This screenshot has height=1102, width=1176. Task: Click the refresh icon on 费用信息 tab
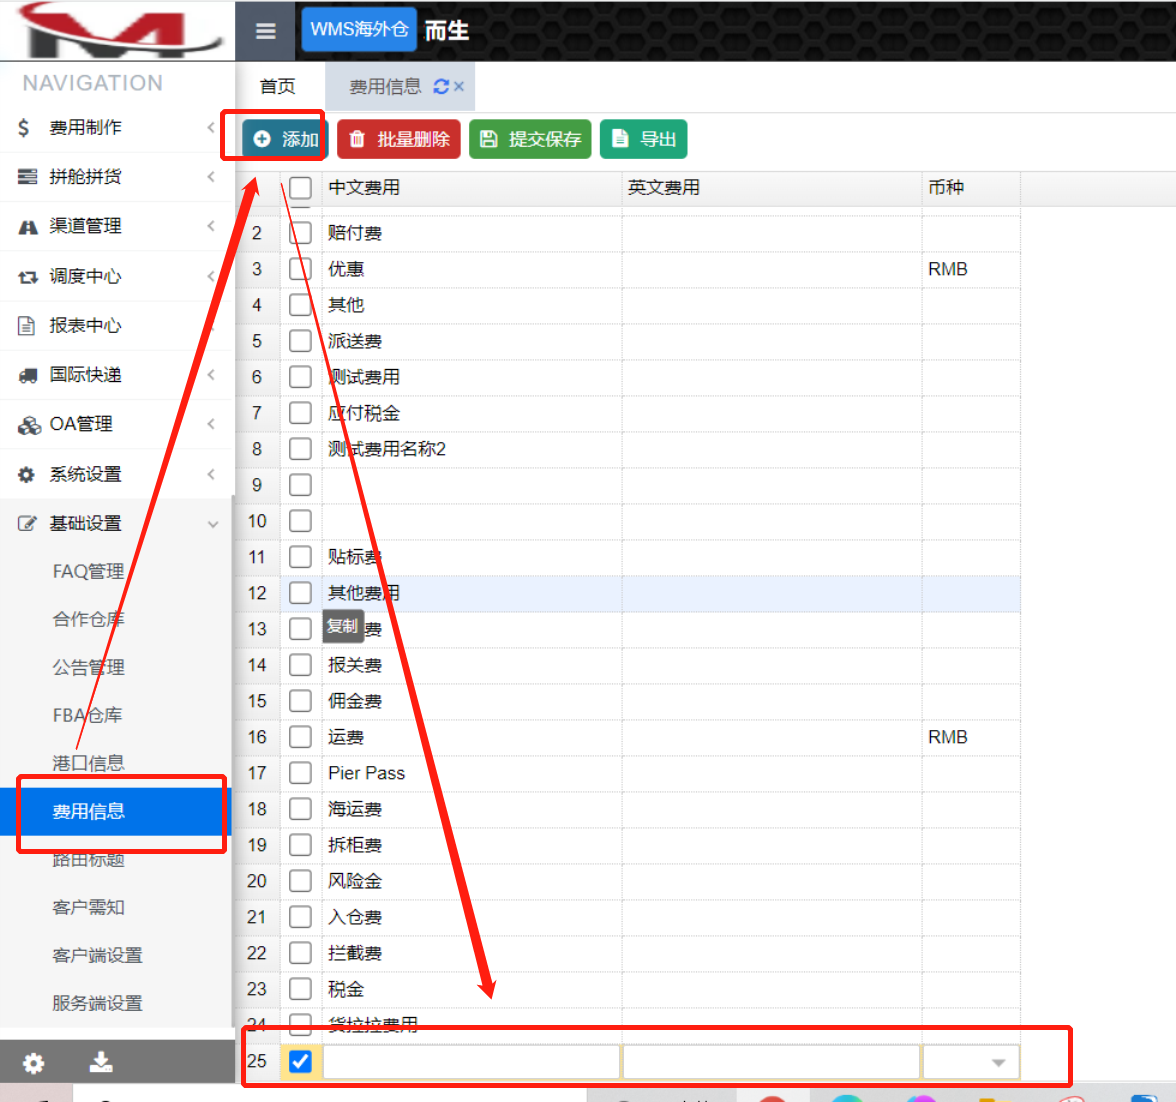click(441, 87)
